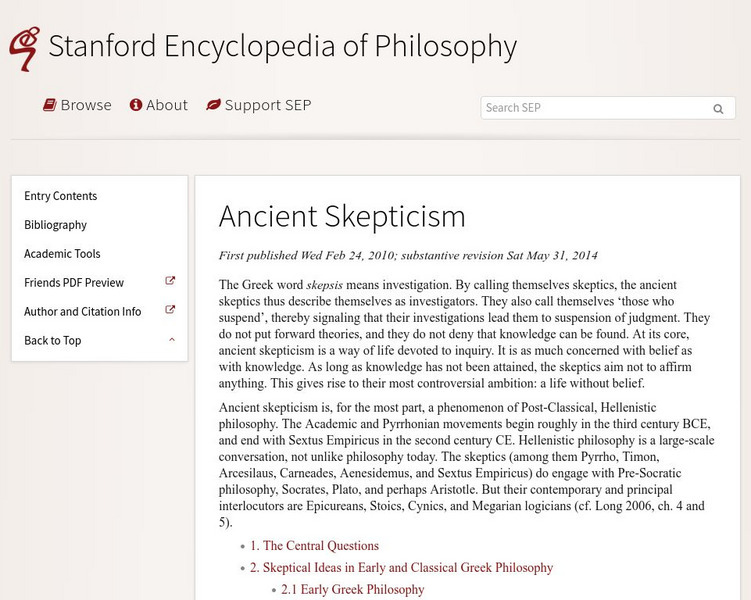Open section 2. Skeptical Ideas in Greek Philosophy
Screen dimensions: 751x600
401,567
